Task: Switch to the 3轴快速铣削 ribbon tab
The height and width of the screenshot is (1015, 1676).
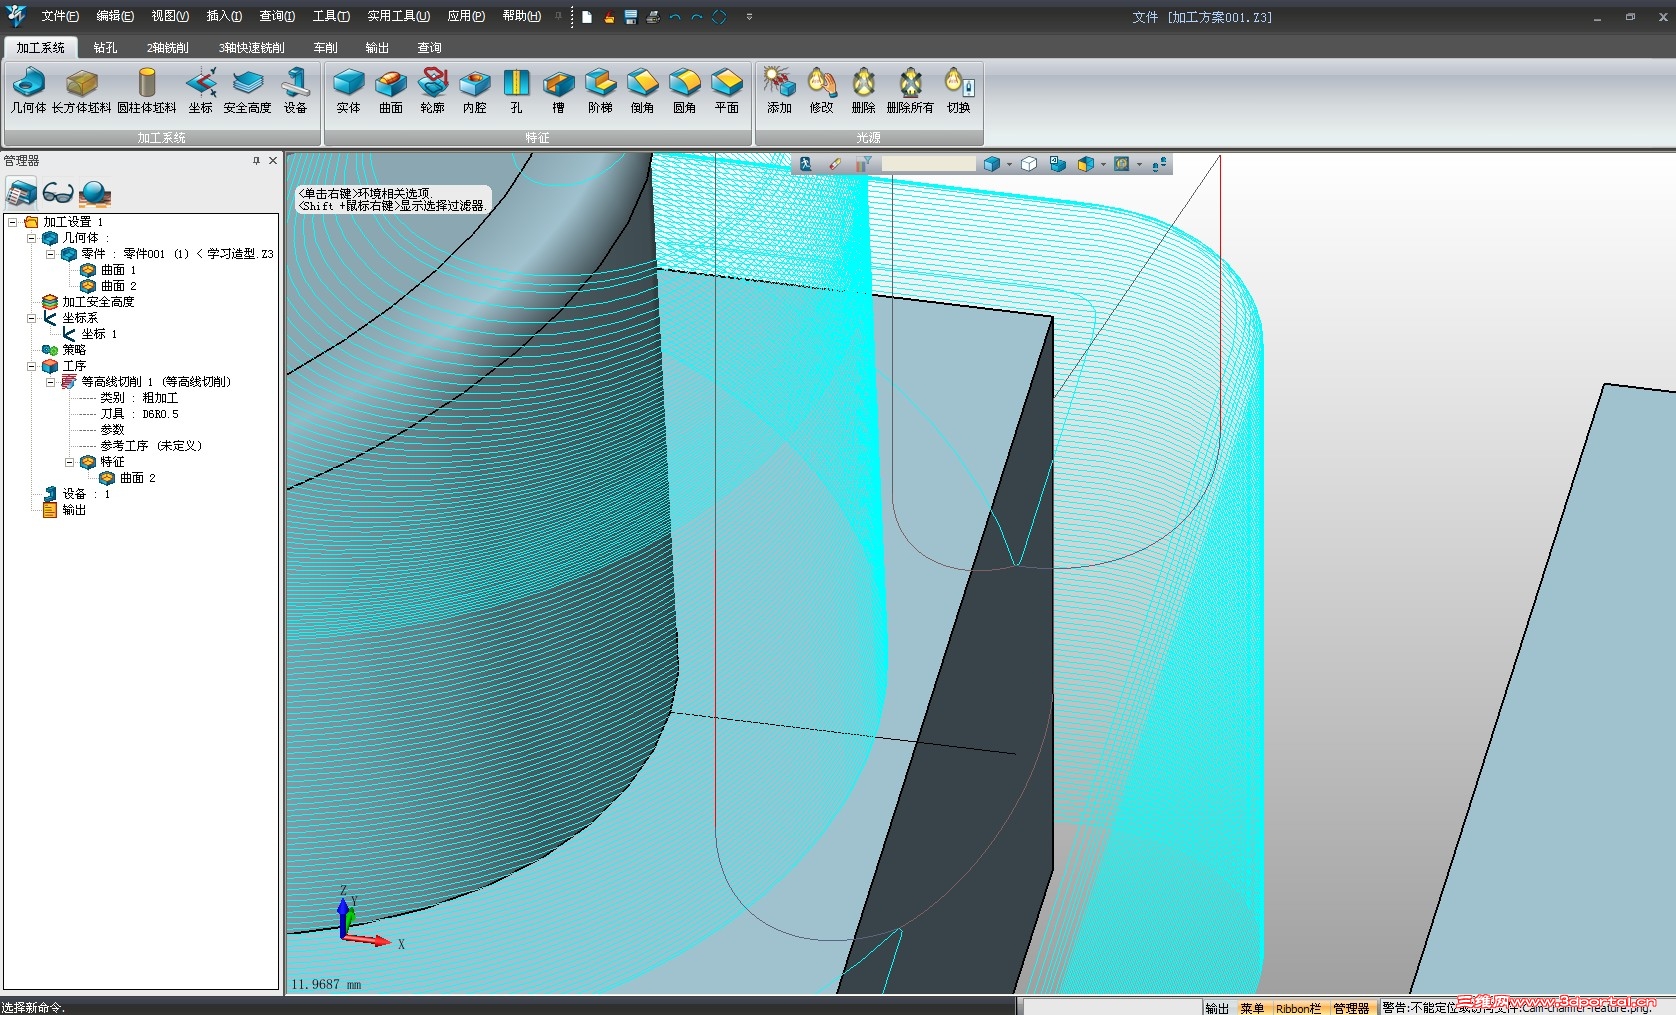Action: point(252,47)
